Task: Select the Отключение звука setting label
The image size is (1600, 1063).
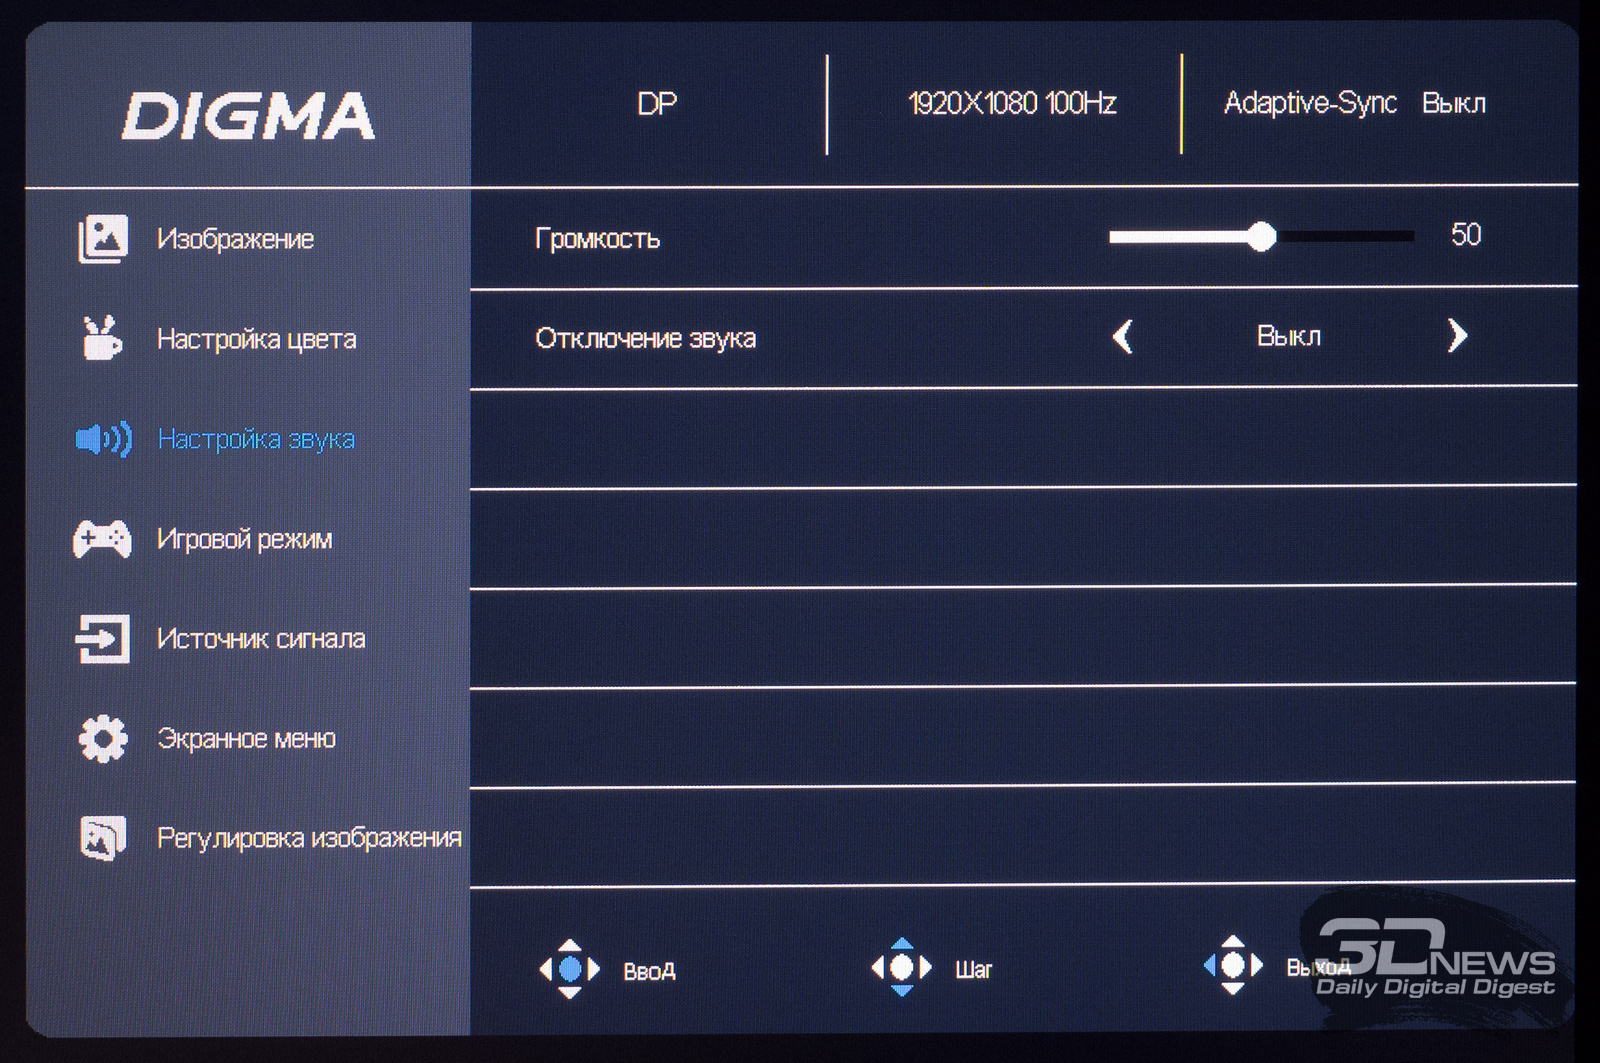Action: (x=645, y=338)
